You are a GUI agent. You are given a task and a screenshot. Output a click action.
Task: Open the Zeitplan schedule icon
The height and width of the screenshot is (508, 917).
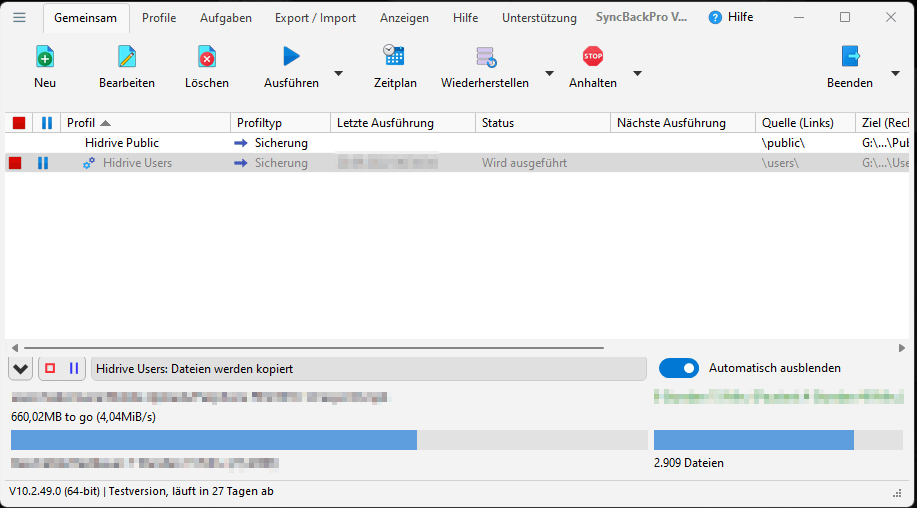tap(394, 56)
